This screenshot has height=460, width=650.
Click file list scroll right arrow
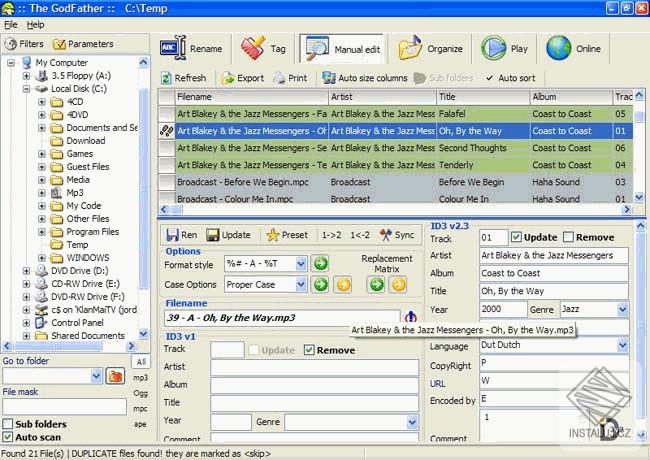click(627, 210)
